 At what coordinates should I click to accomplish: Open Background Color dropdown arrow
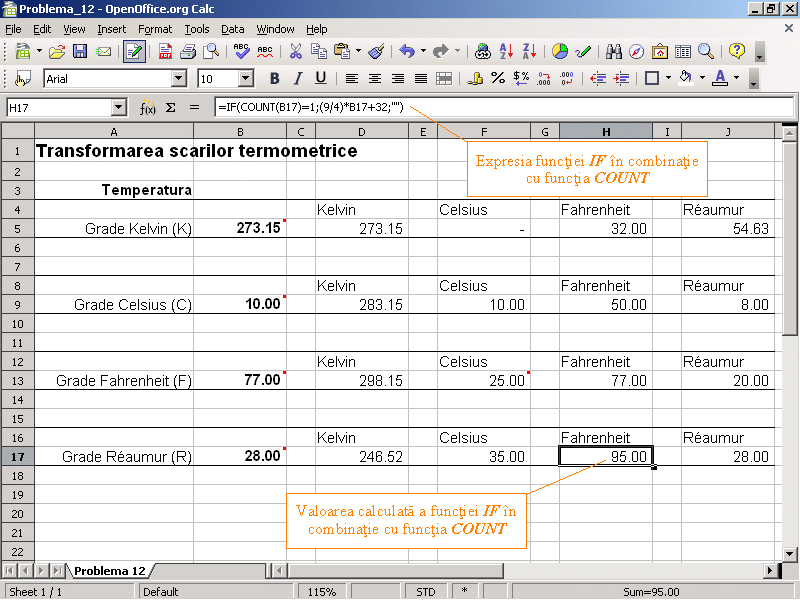(x=702, y=78)
